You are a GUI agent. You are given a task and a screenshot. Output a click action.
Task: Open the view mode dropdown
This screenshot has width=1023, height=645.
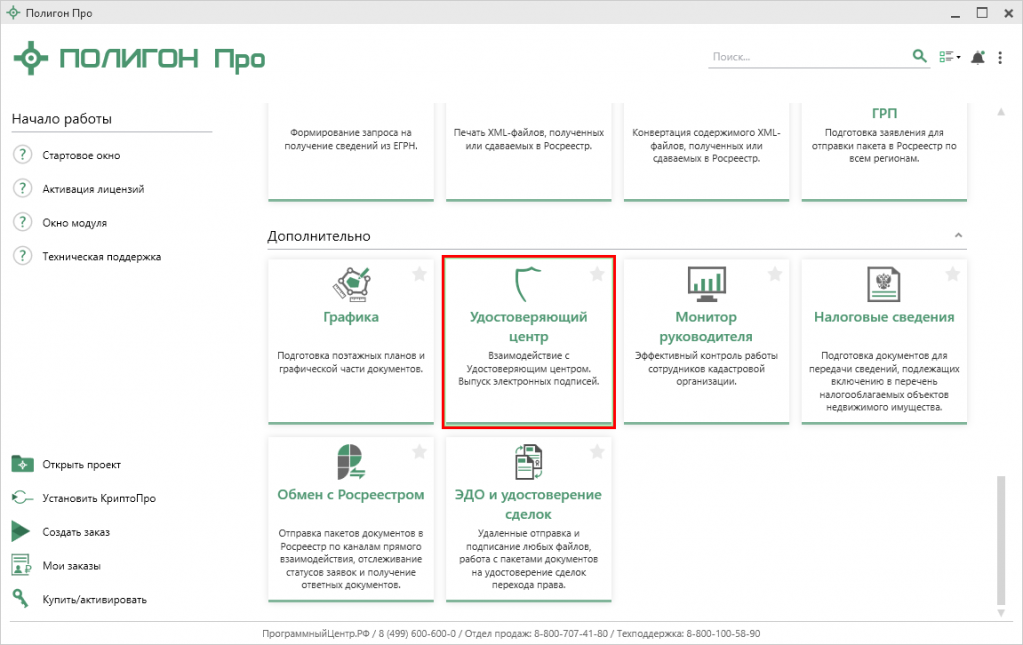(x=949, y=57)
